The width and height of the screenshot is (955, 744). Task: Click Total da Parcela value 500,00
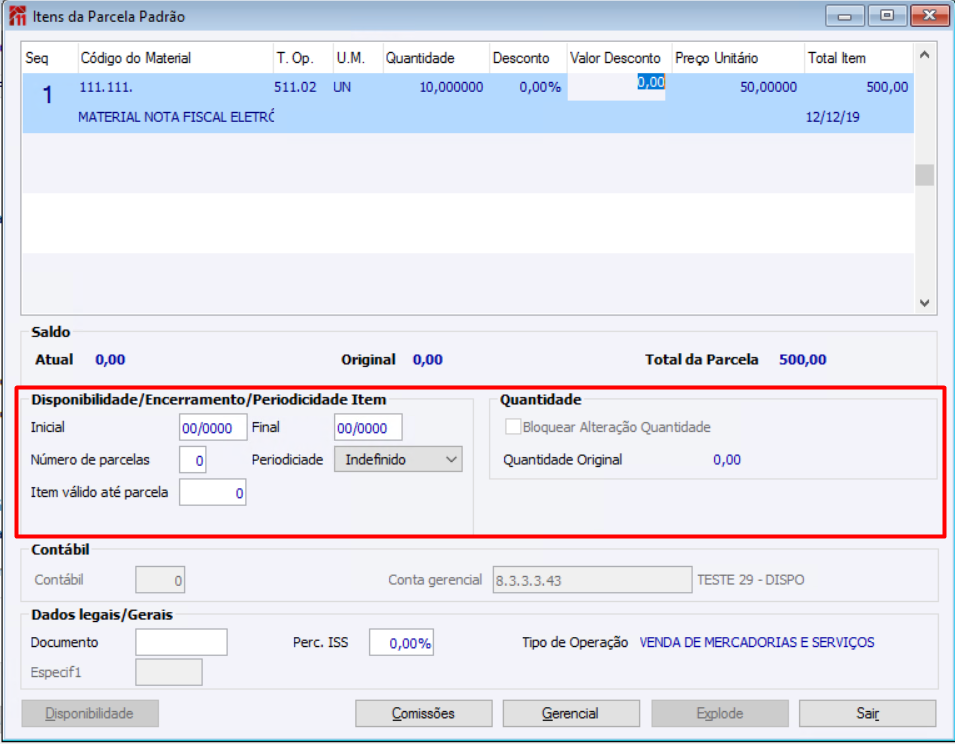point(803,360)
